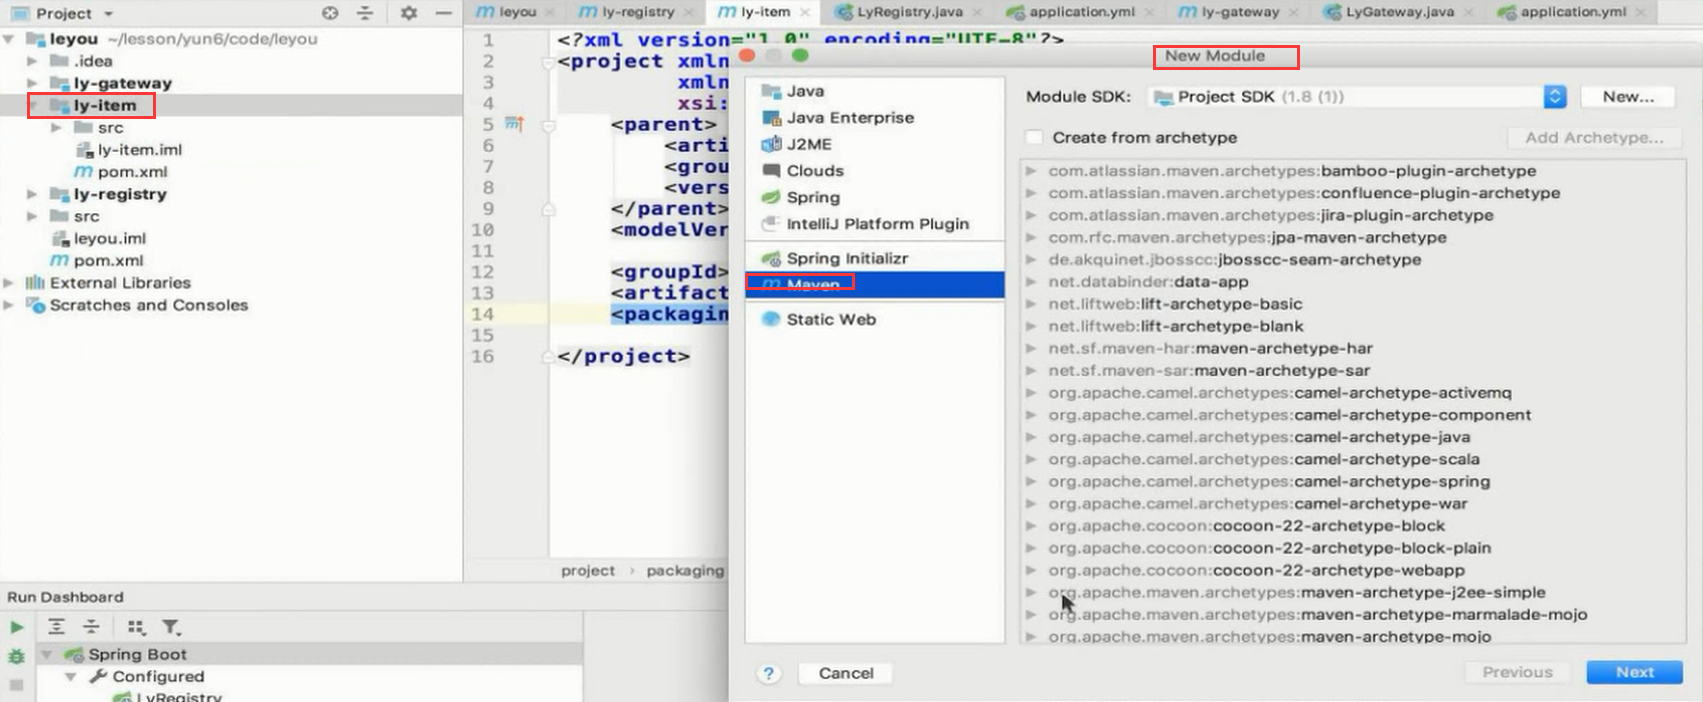Expand Scratches and Consoles node
Image resolution: width=1703 pixels, height=702 pixels.
(9, 305)
